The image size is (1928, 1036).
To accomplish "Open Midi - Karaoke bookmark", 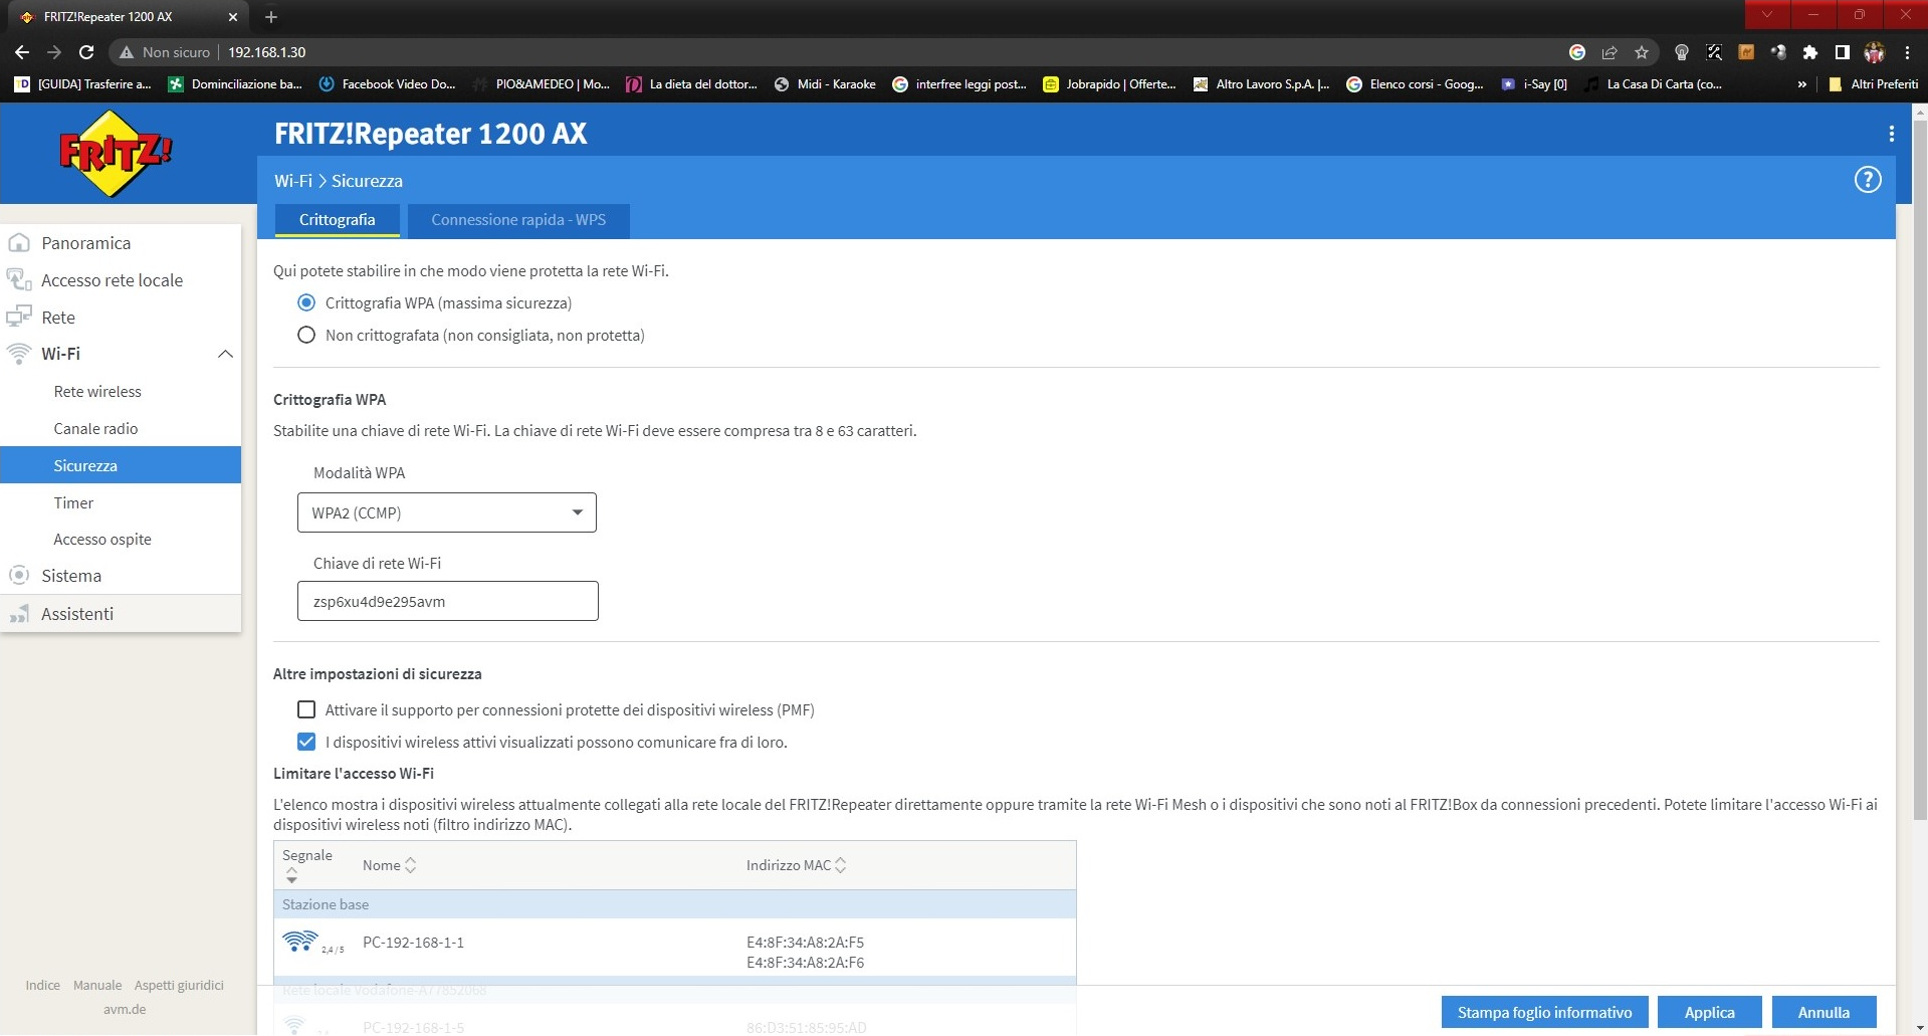I will point(825,84).
